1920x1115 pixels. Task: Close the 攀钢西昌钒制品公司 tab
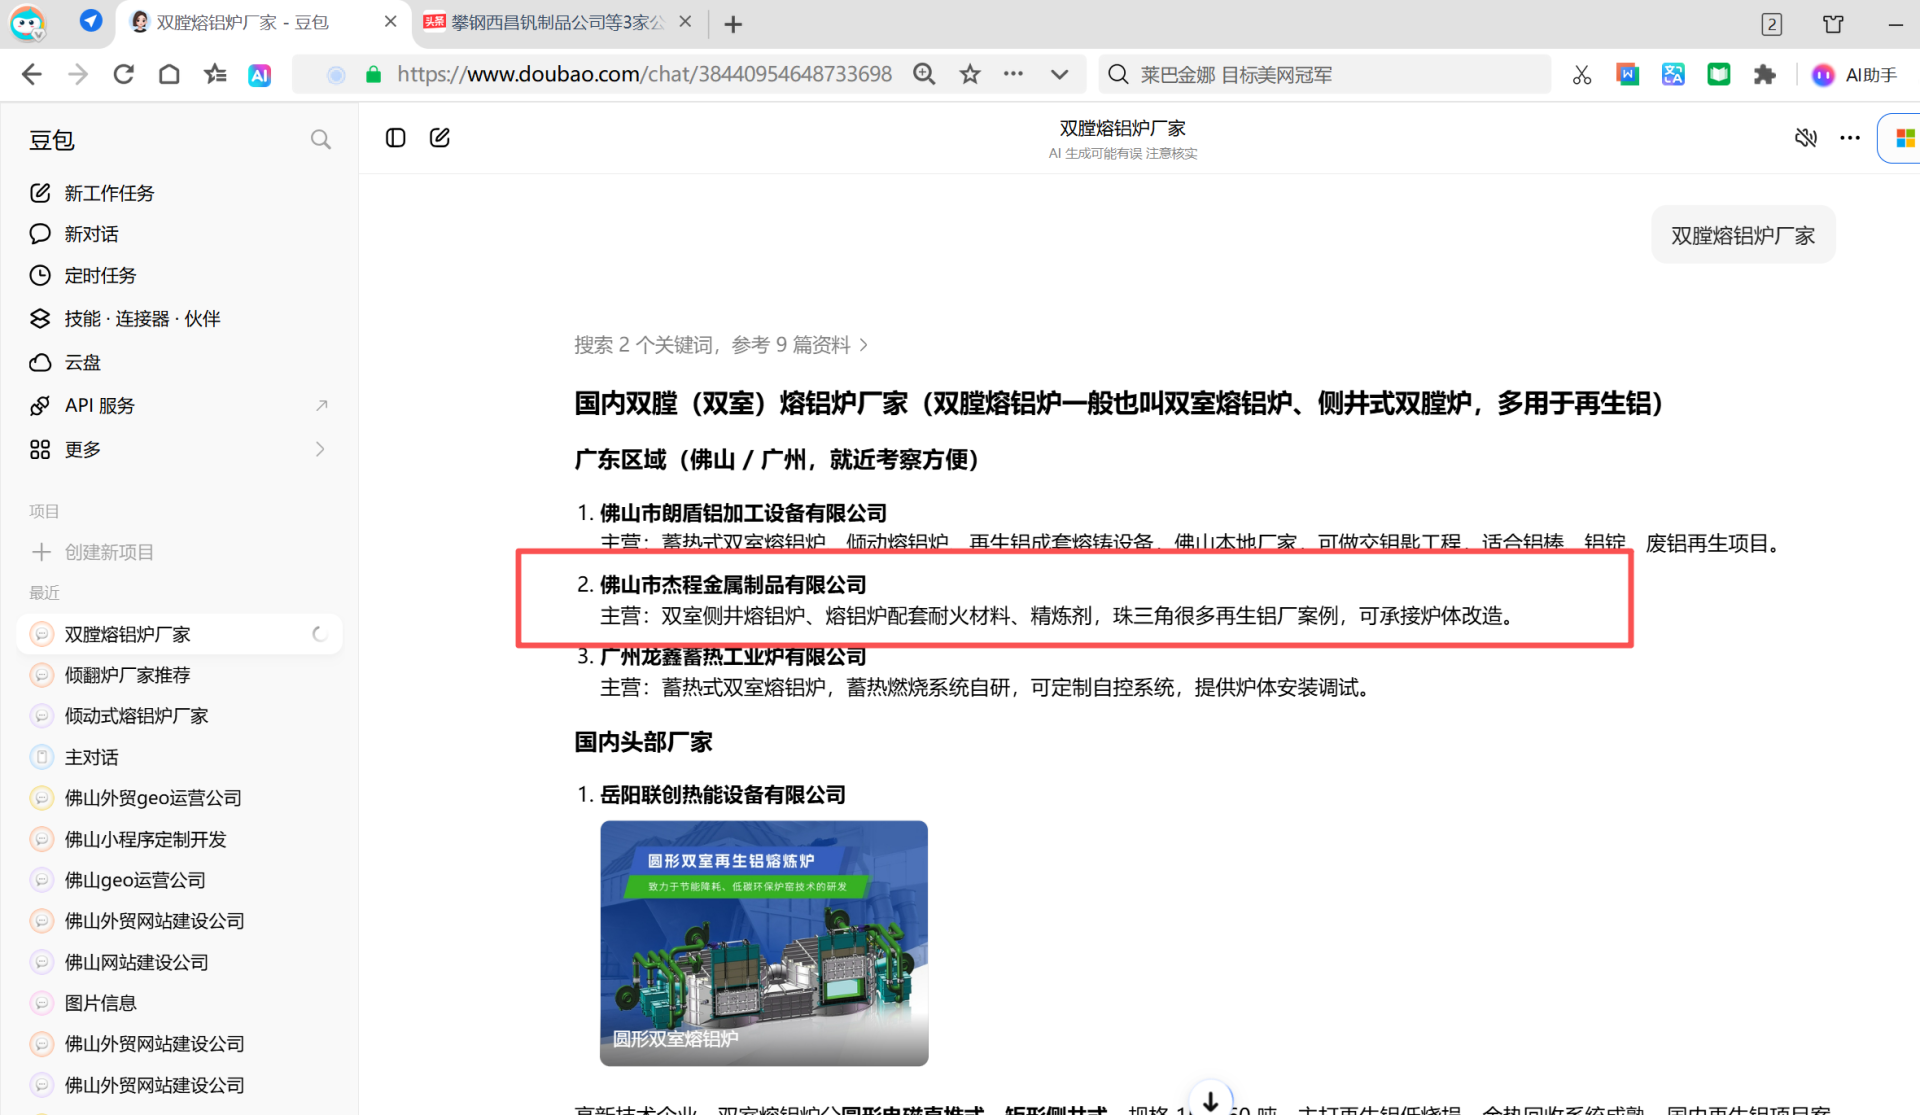[685, 22]
